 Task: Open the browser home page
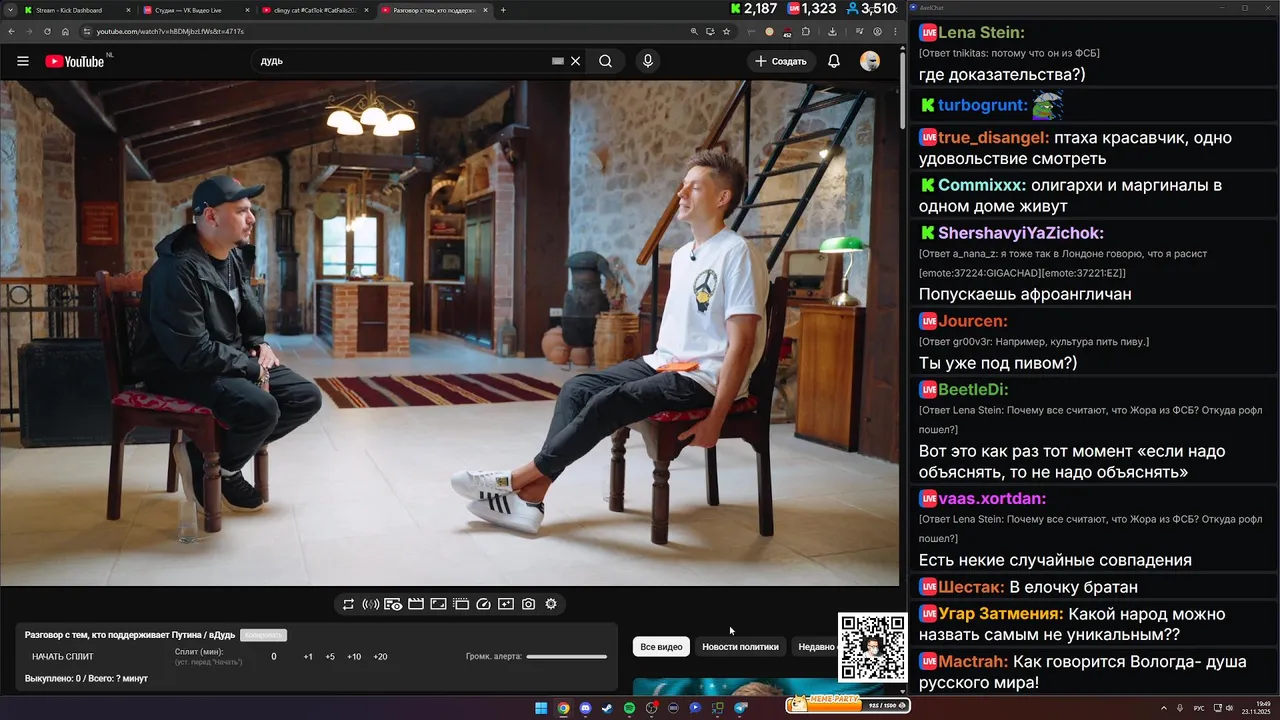tap(65, 31)
